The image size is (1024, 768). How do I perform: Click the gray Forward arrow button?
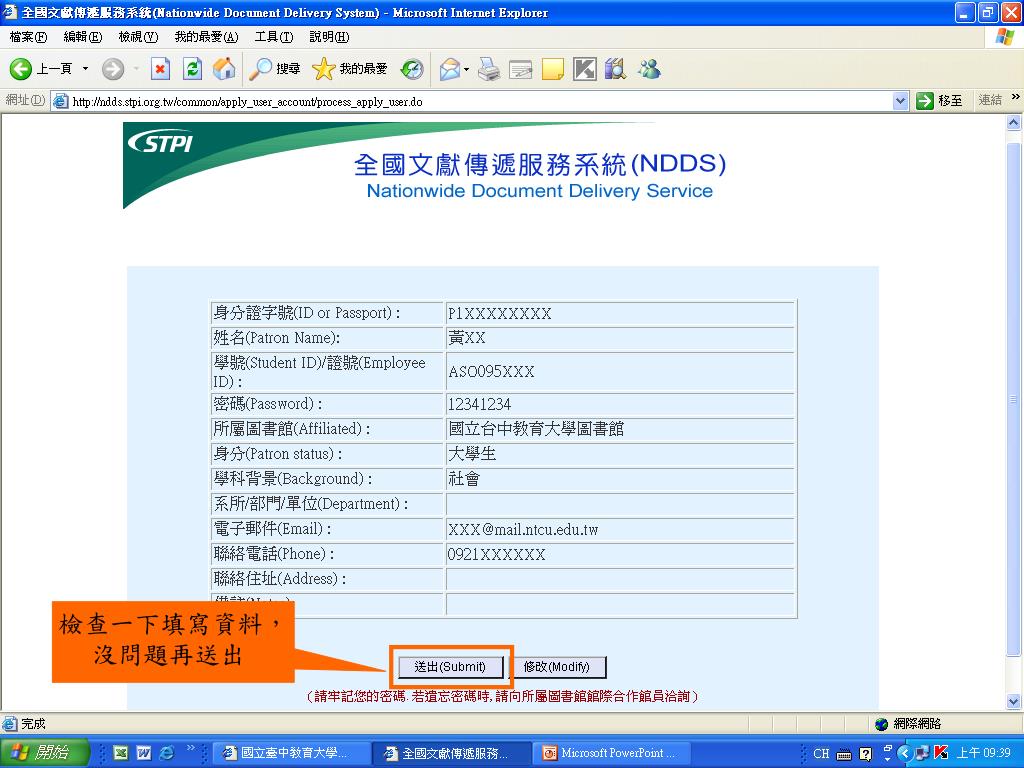(113, 69)
